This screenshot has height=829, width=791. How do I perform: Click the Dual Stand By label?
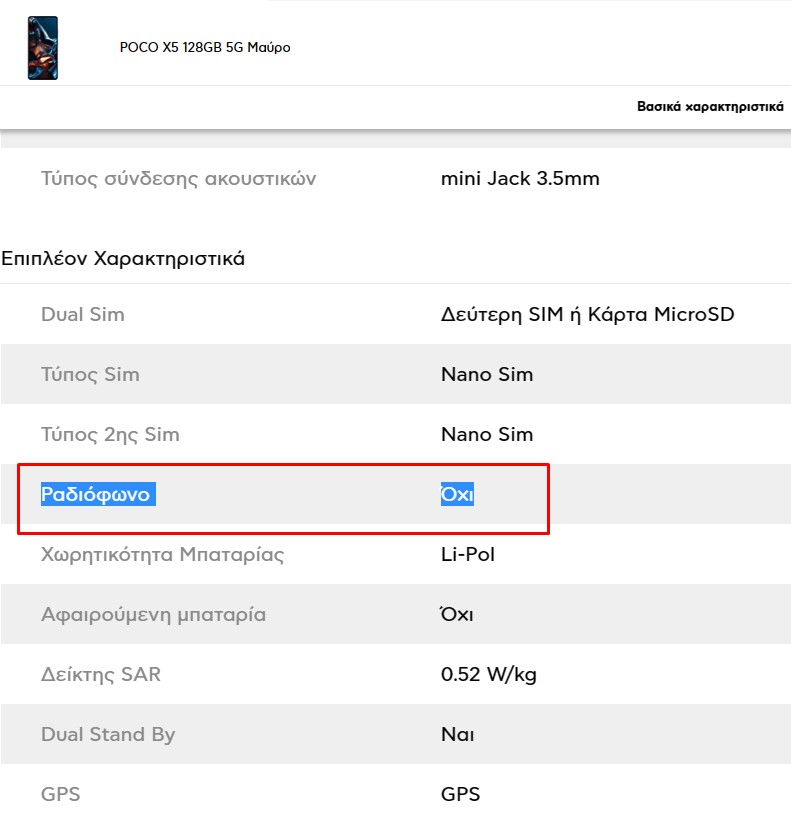pyautogui.click(x=108, y=734)
